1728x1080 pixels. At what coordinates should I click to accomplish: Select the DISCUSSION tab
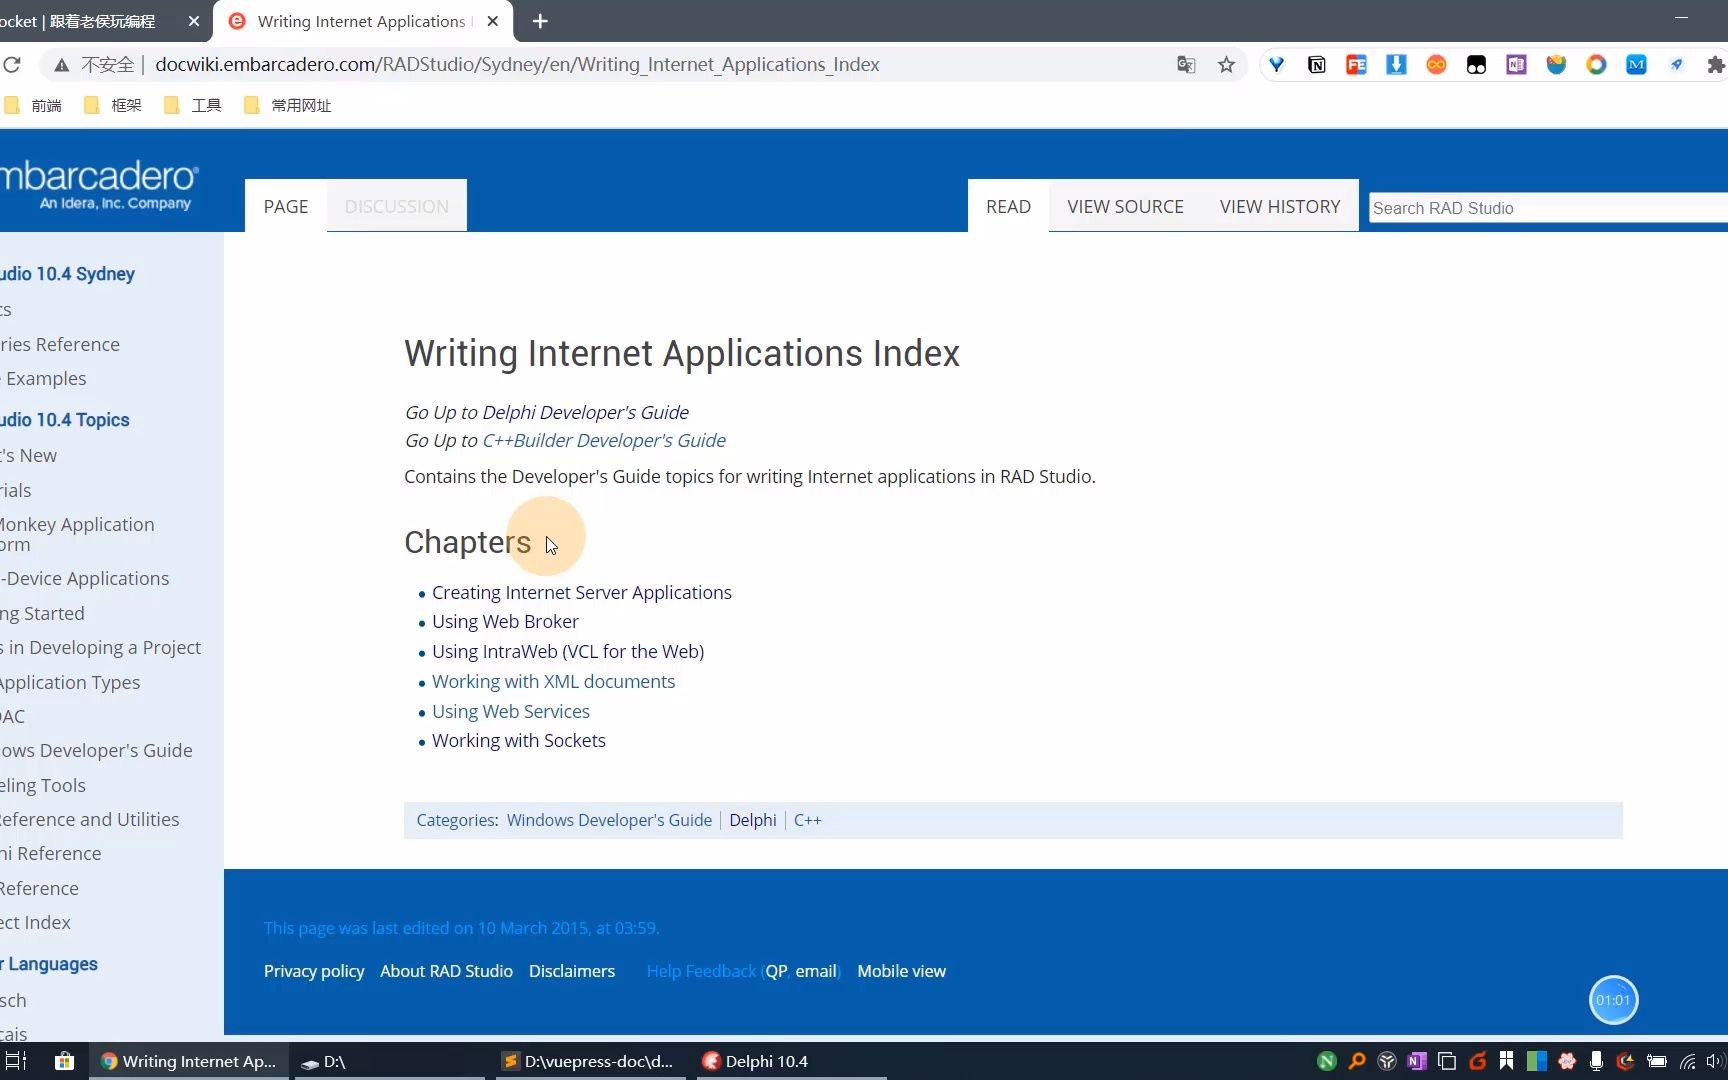pos(397,207)
